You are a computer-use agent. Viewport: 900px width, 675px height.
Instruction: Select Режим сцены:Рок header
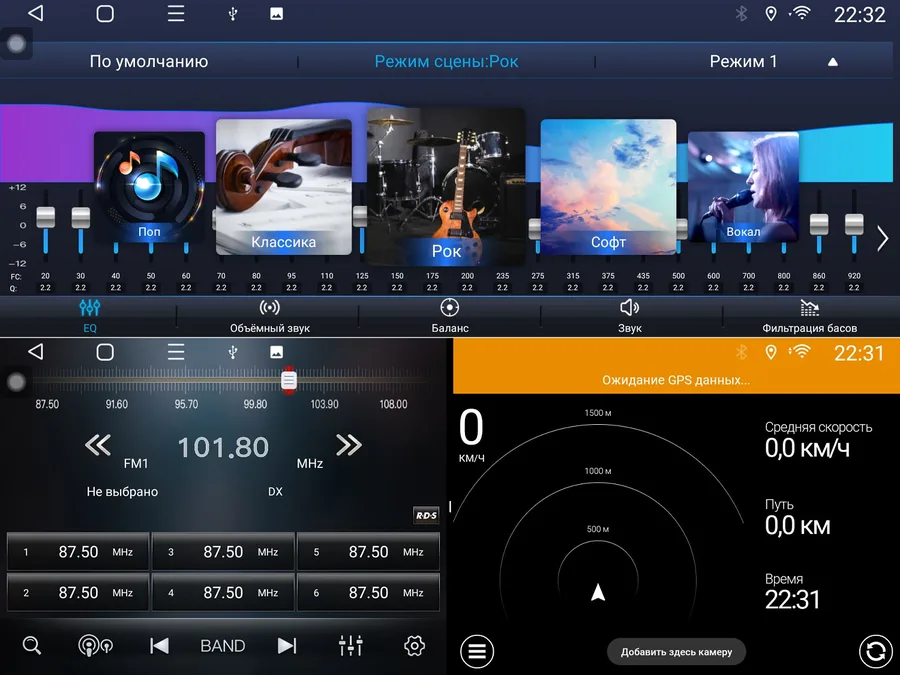[x=446, y=61]
